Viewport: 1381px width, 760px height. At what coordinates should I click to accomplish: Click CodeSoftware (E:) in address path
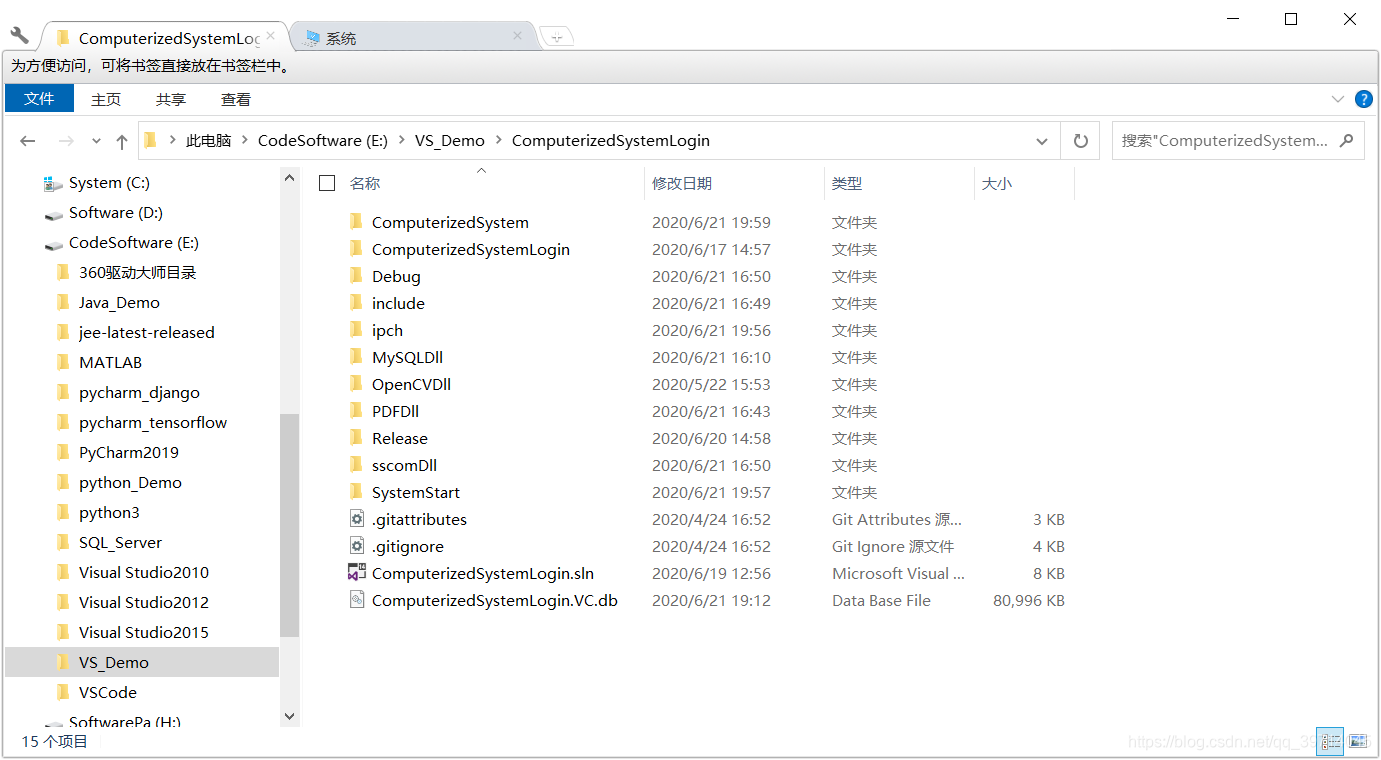point(322,141)
